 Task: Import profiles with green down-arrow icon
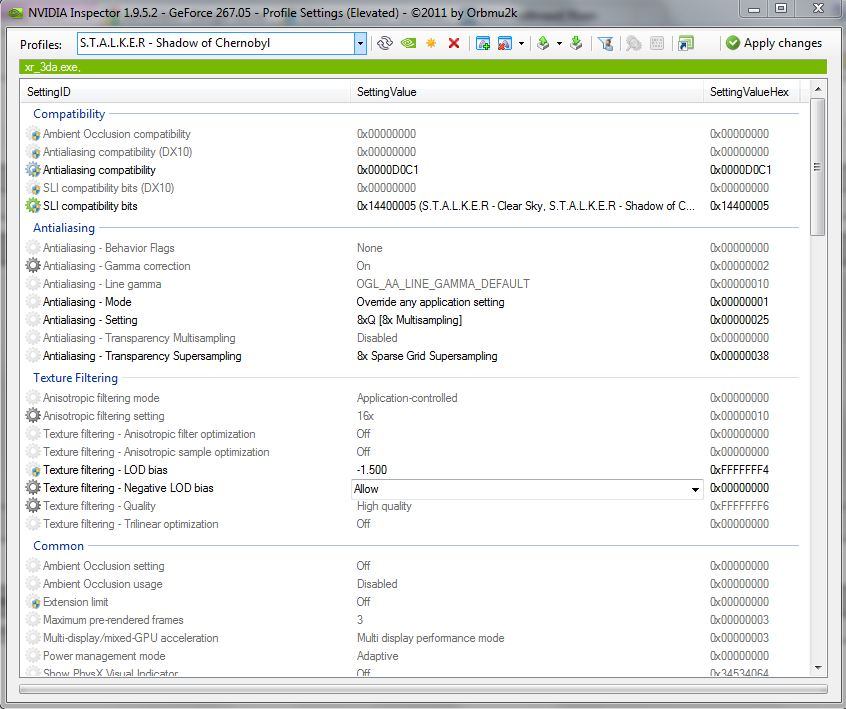576,43
